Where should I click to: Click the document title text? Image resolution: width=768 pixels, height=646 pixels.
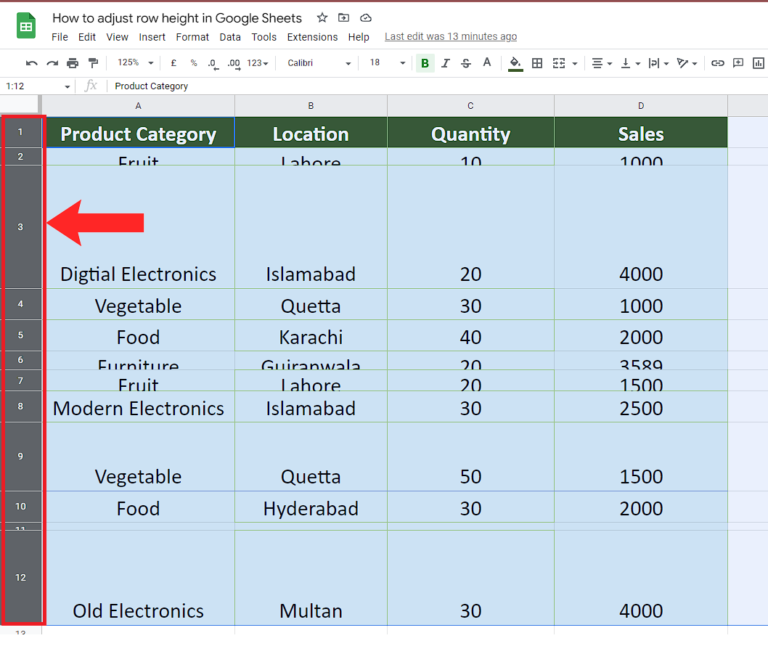[x=177, y=18]
